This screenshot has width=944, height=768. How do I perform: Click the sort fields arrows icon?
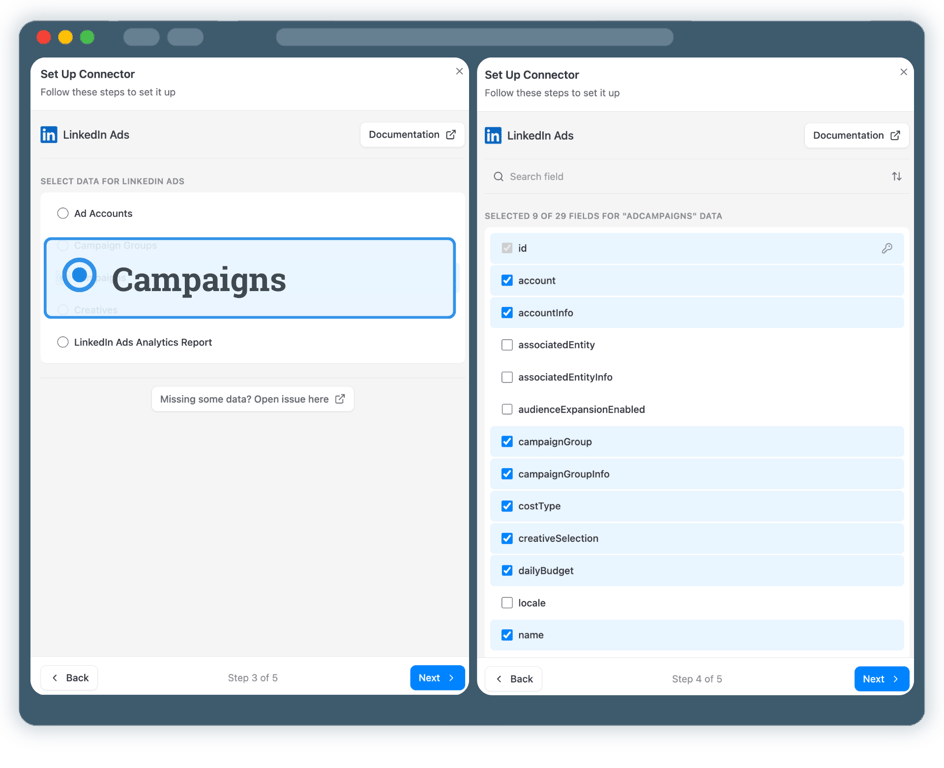[x=896, y=176]
